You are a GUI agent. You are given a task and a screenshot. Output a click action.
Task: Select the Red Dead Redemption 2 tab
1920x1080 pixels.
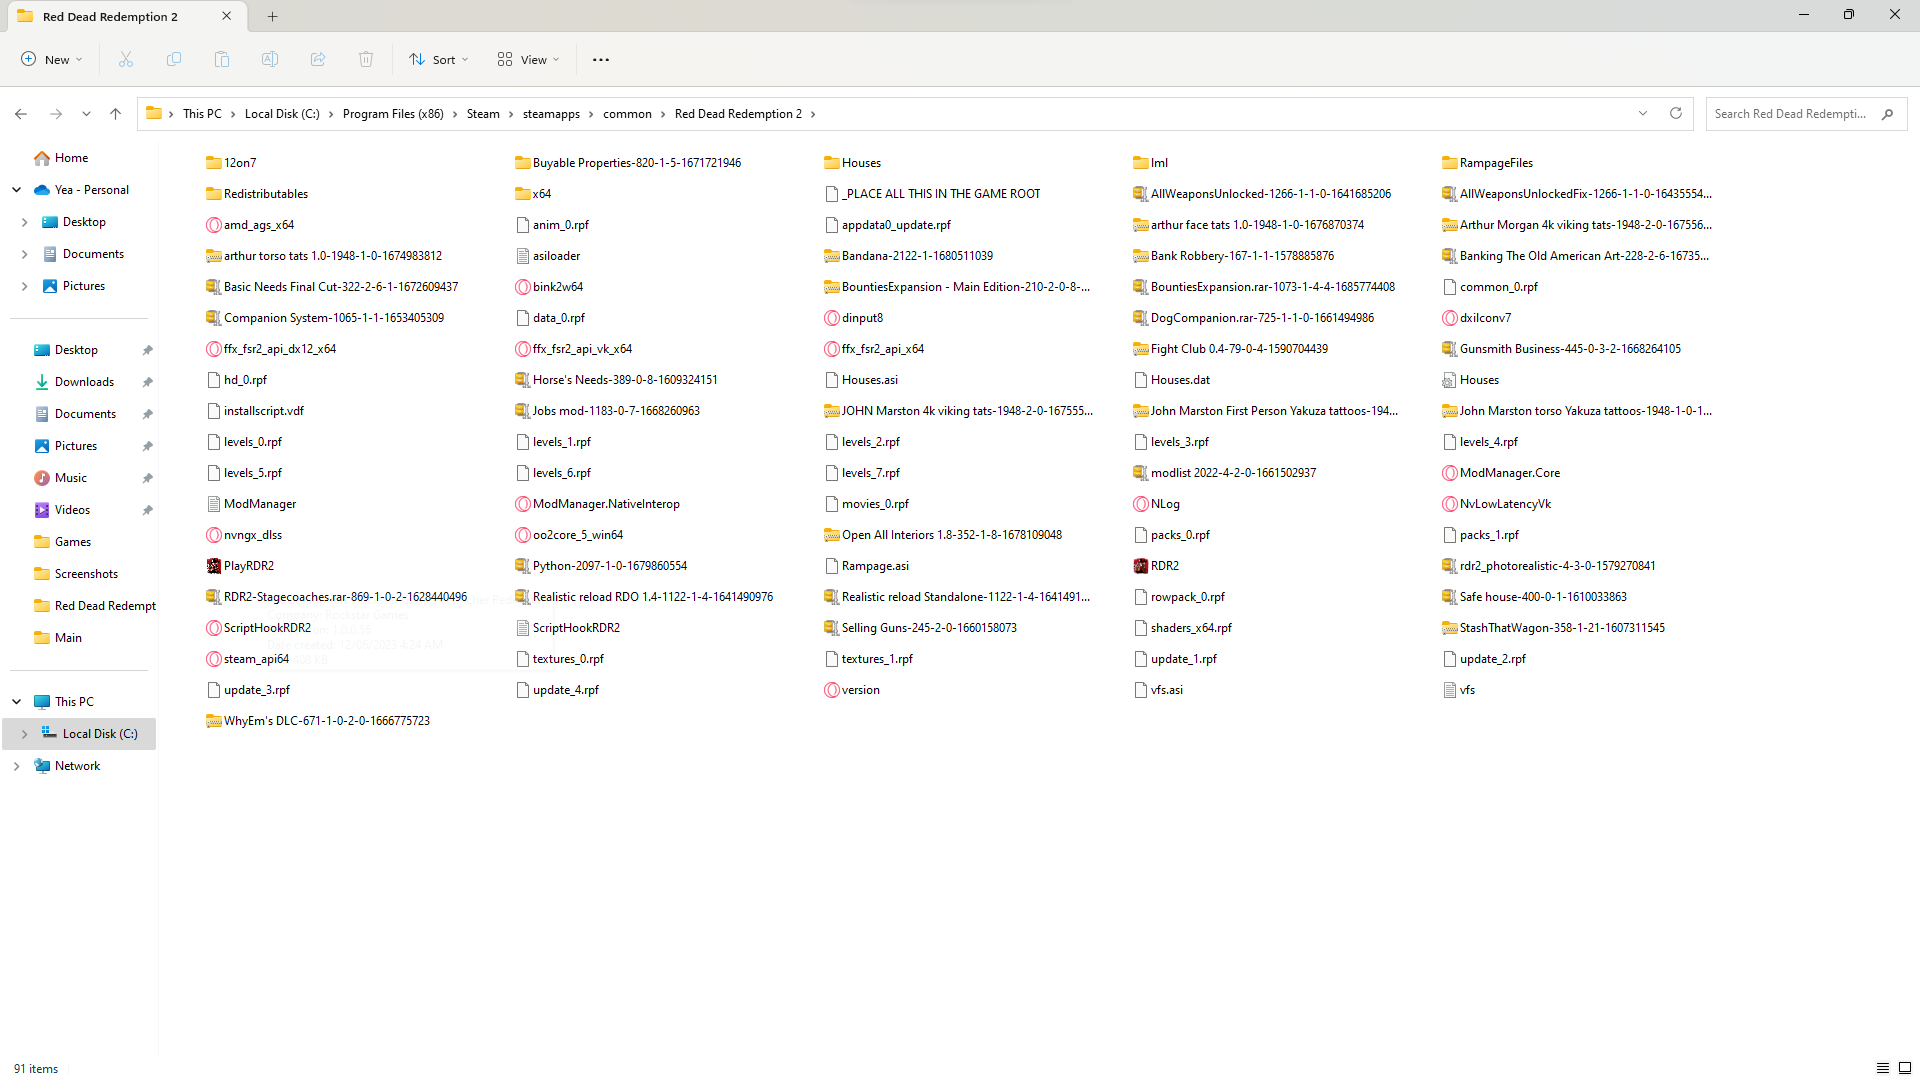pyautogui.click(x=110, y=16)
